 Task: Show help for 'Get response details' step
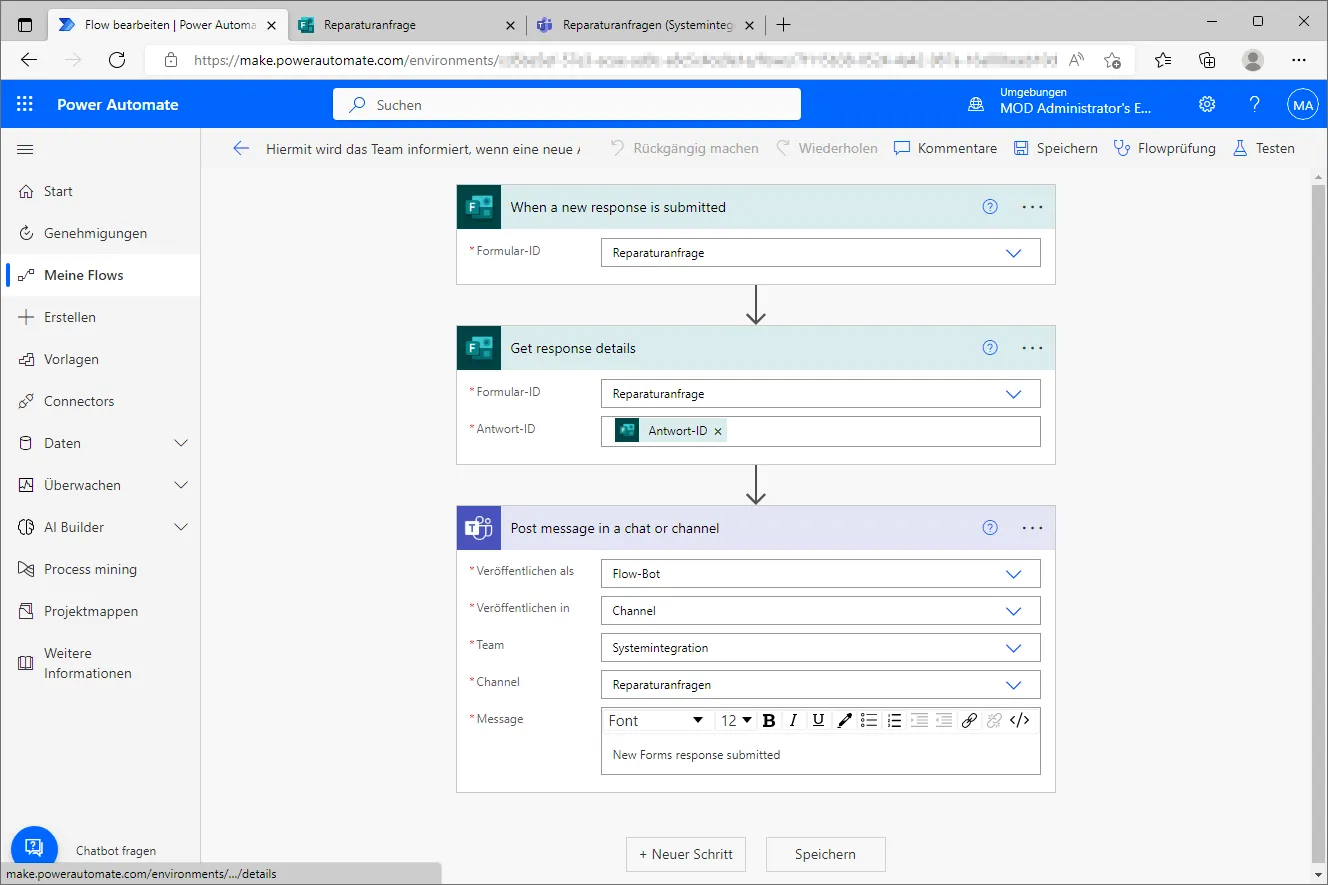tap(990, 348)
